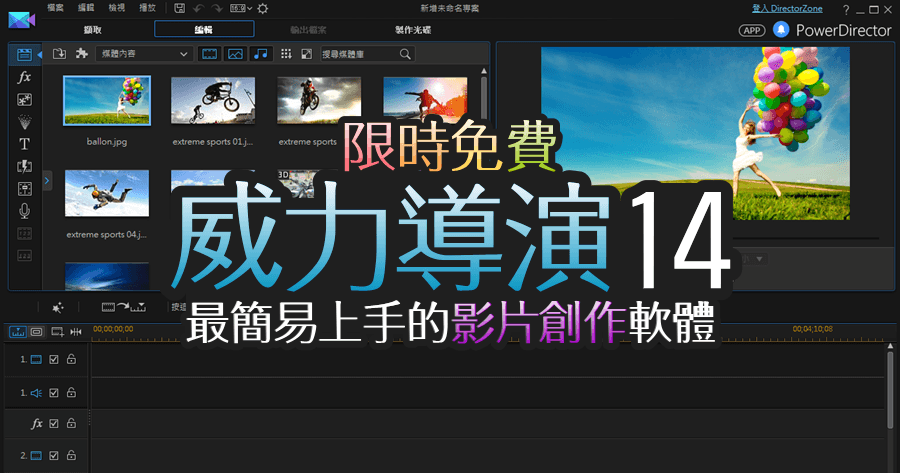Lock the fx track
The image size is (900, 473).
pos(71,423)
